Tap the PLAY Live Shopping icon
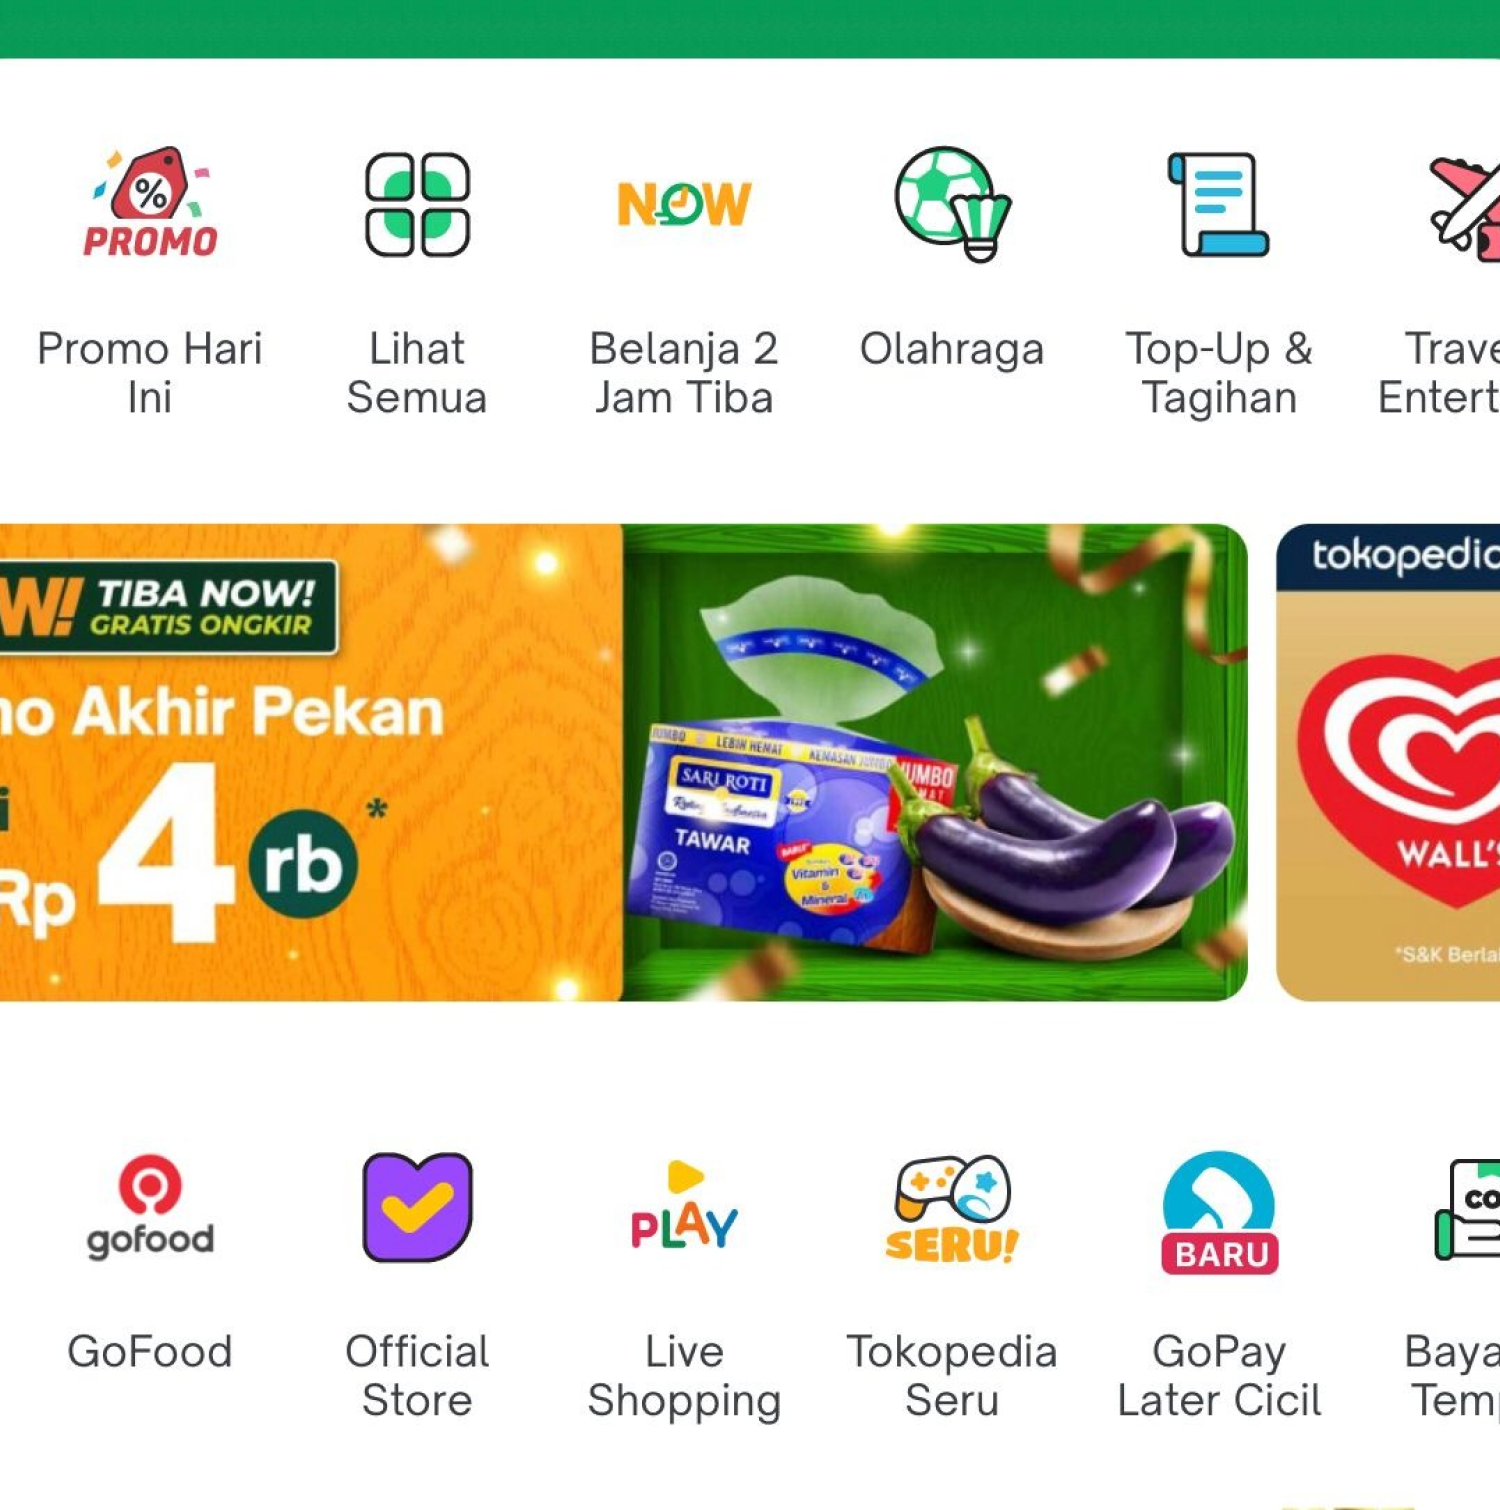The width and height of the screenshot is (1500, 1510). (684, 1206)
